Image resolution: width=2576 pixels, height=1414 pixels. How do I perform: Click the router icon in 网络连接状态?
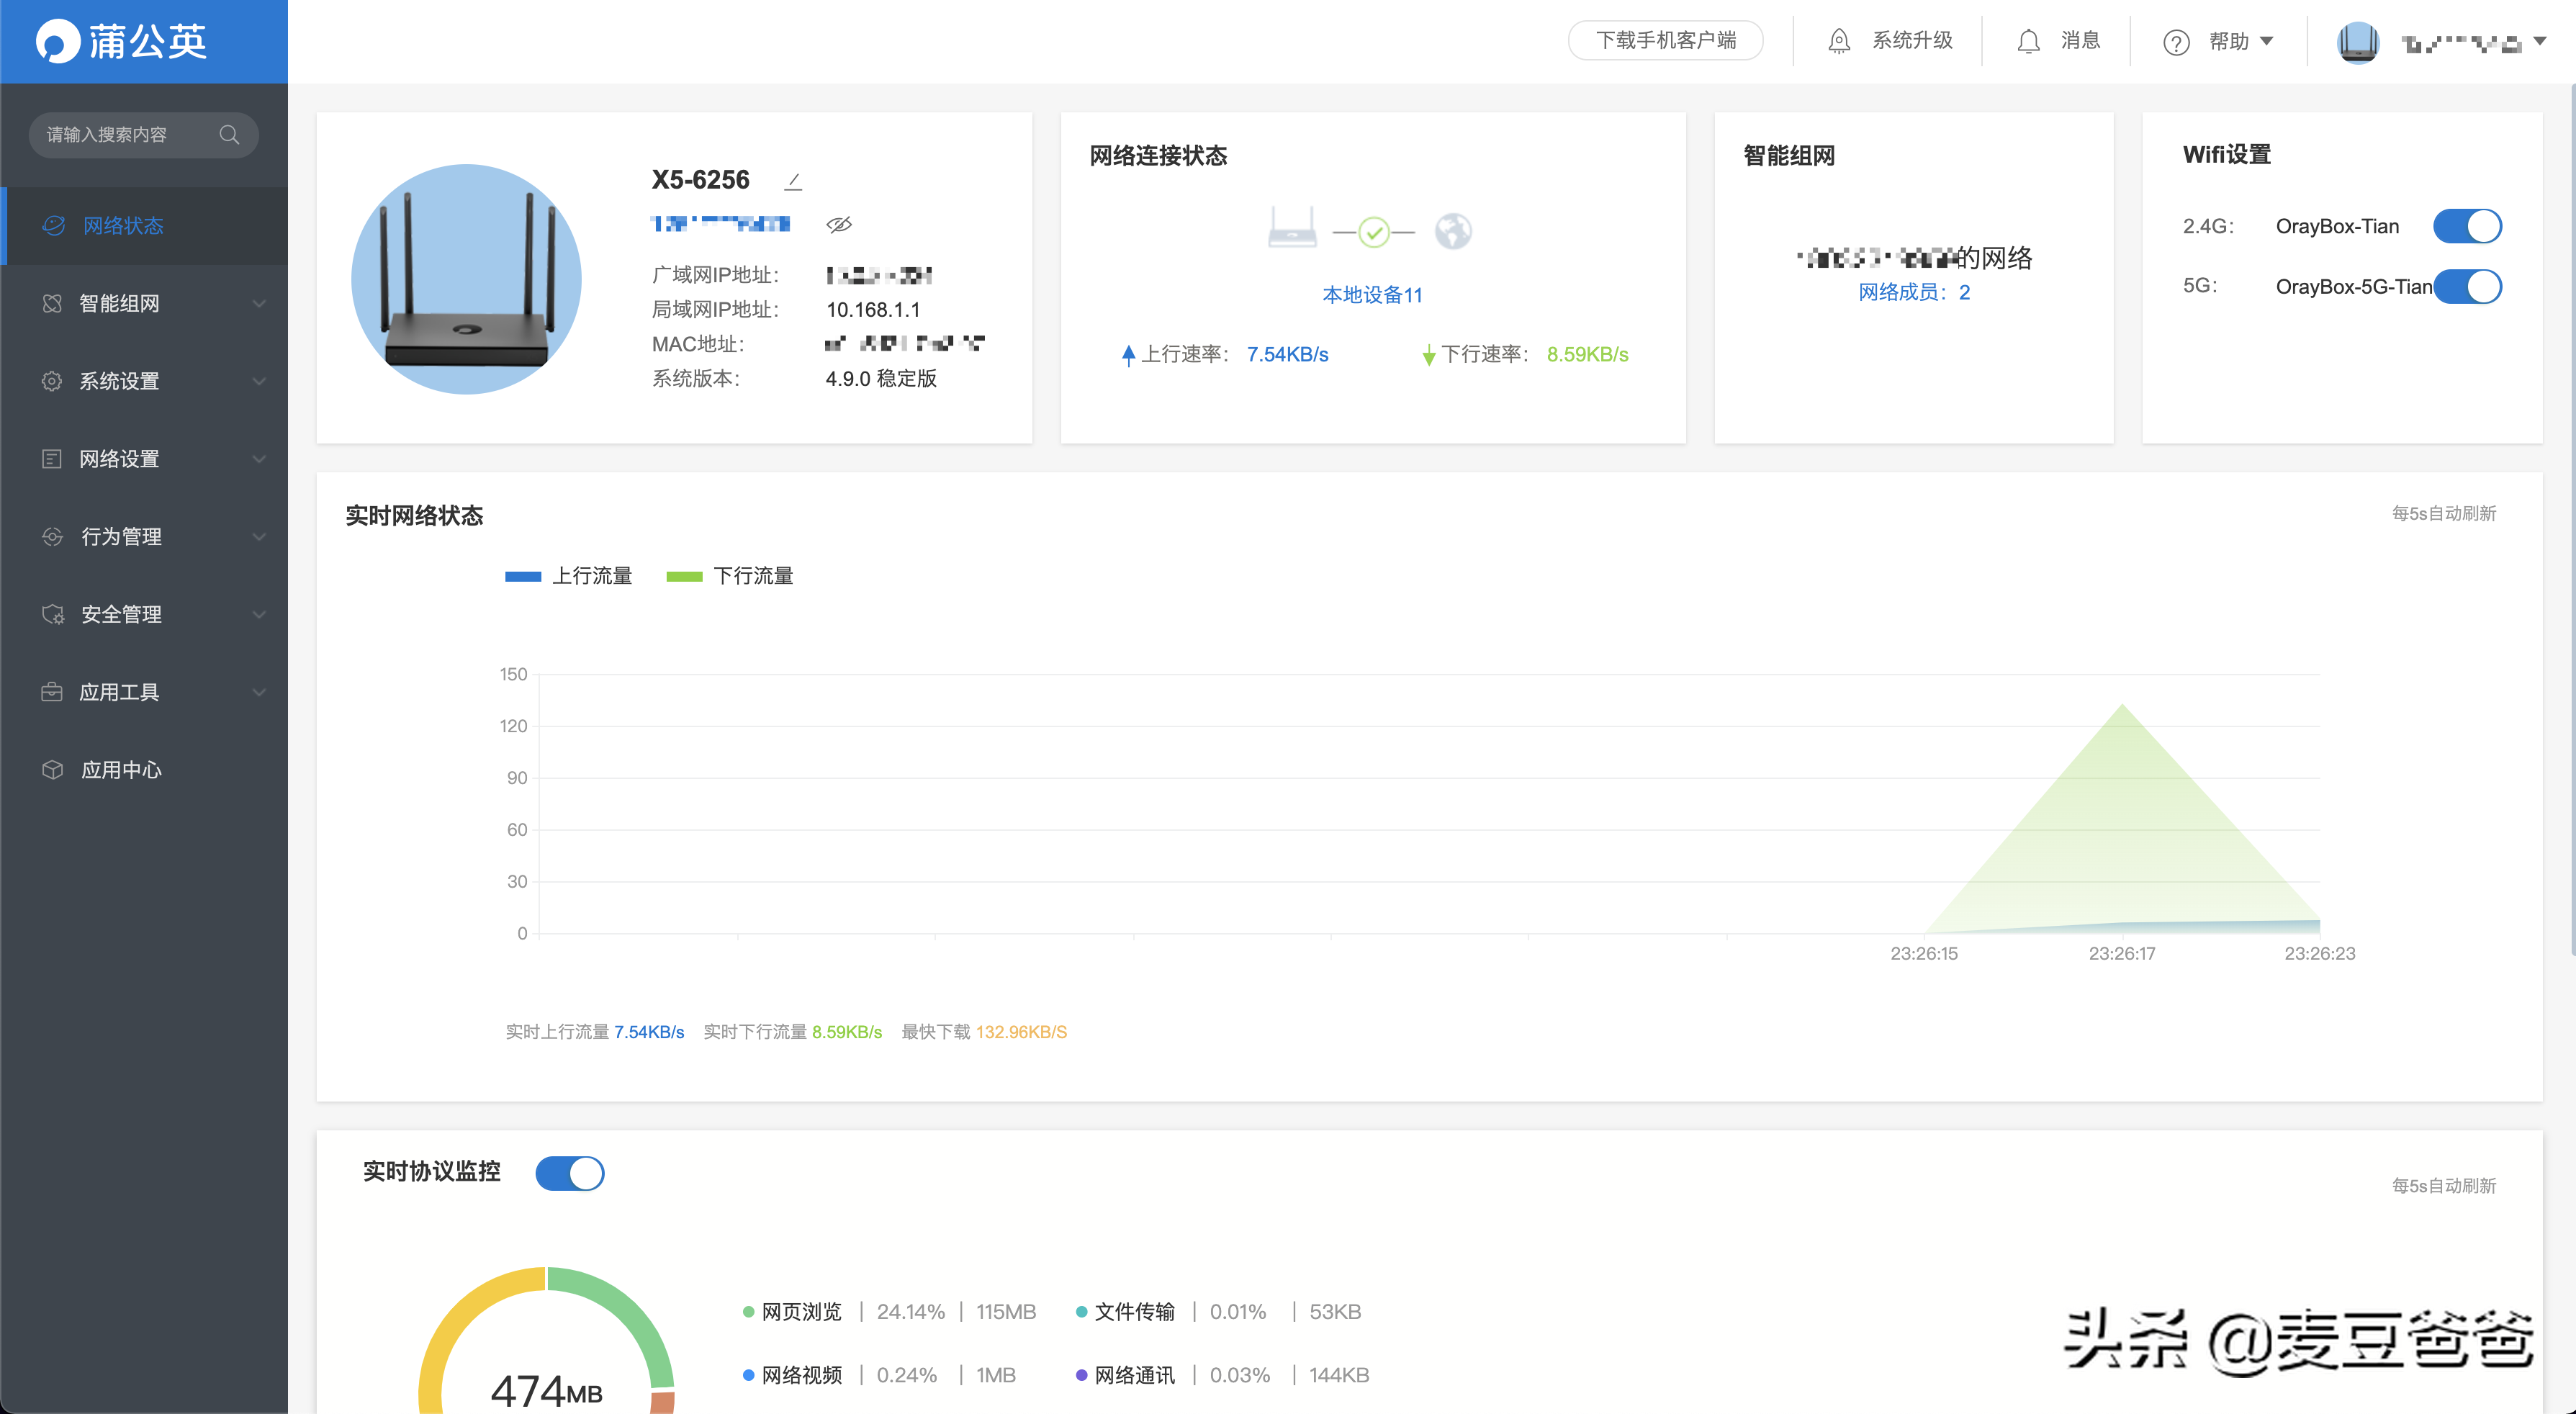(x=1292, y=228)
